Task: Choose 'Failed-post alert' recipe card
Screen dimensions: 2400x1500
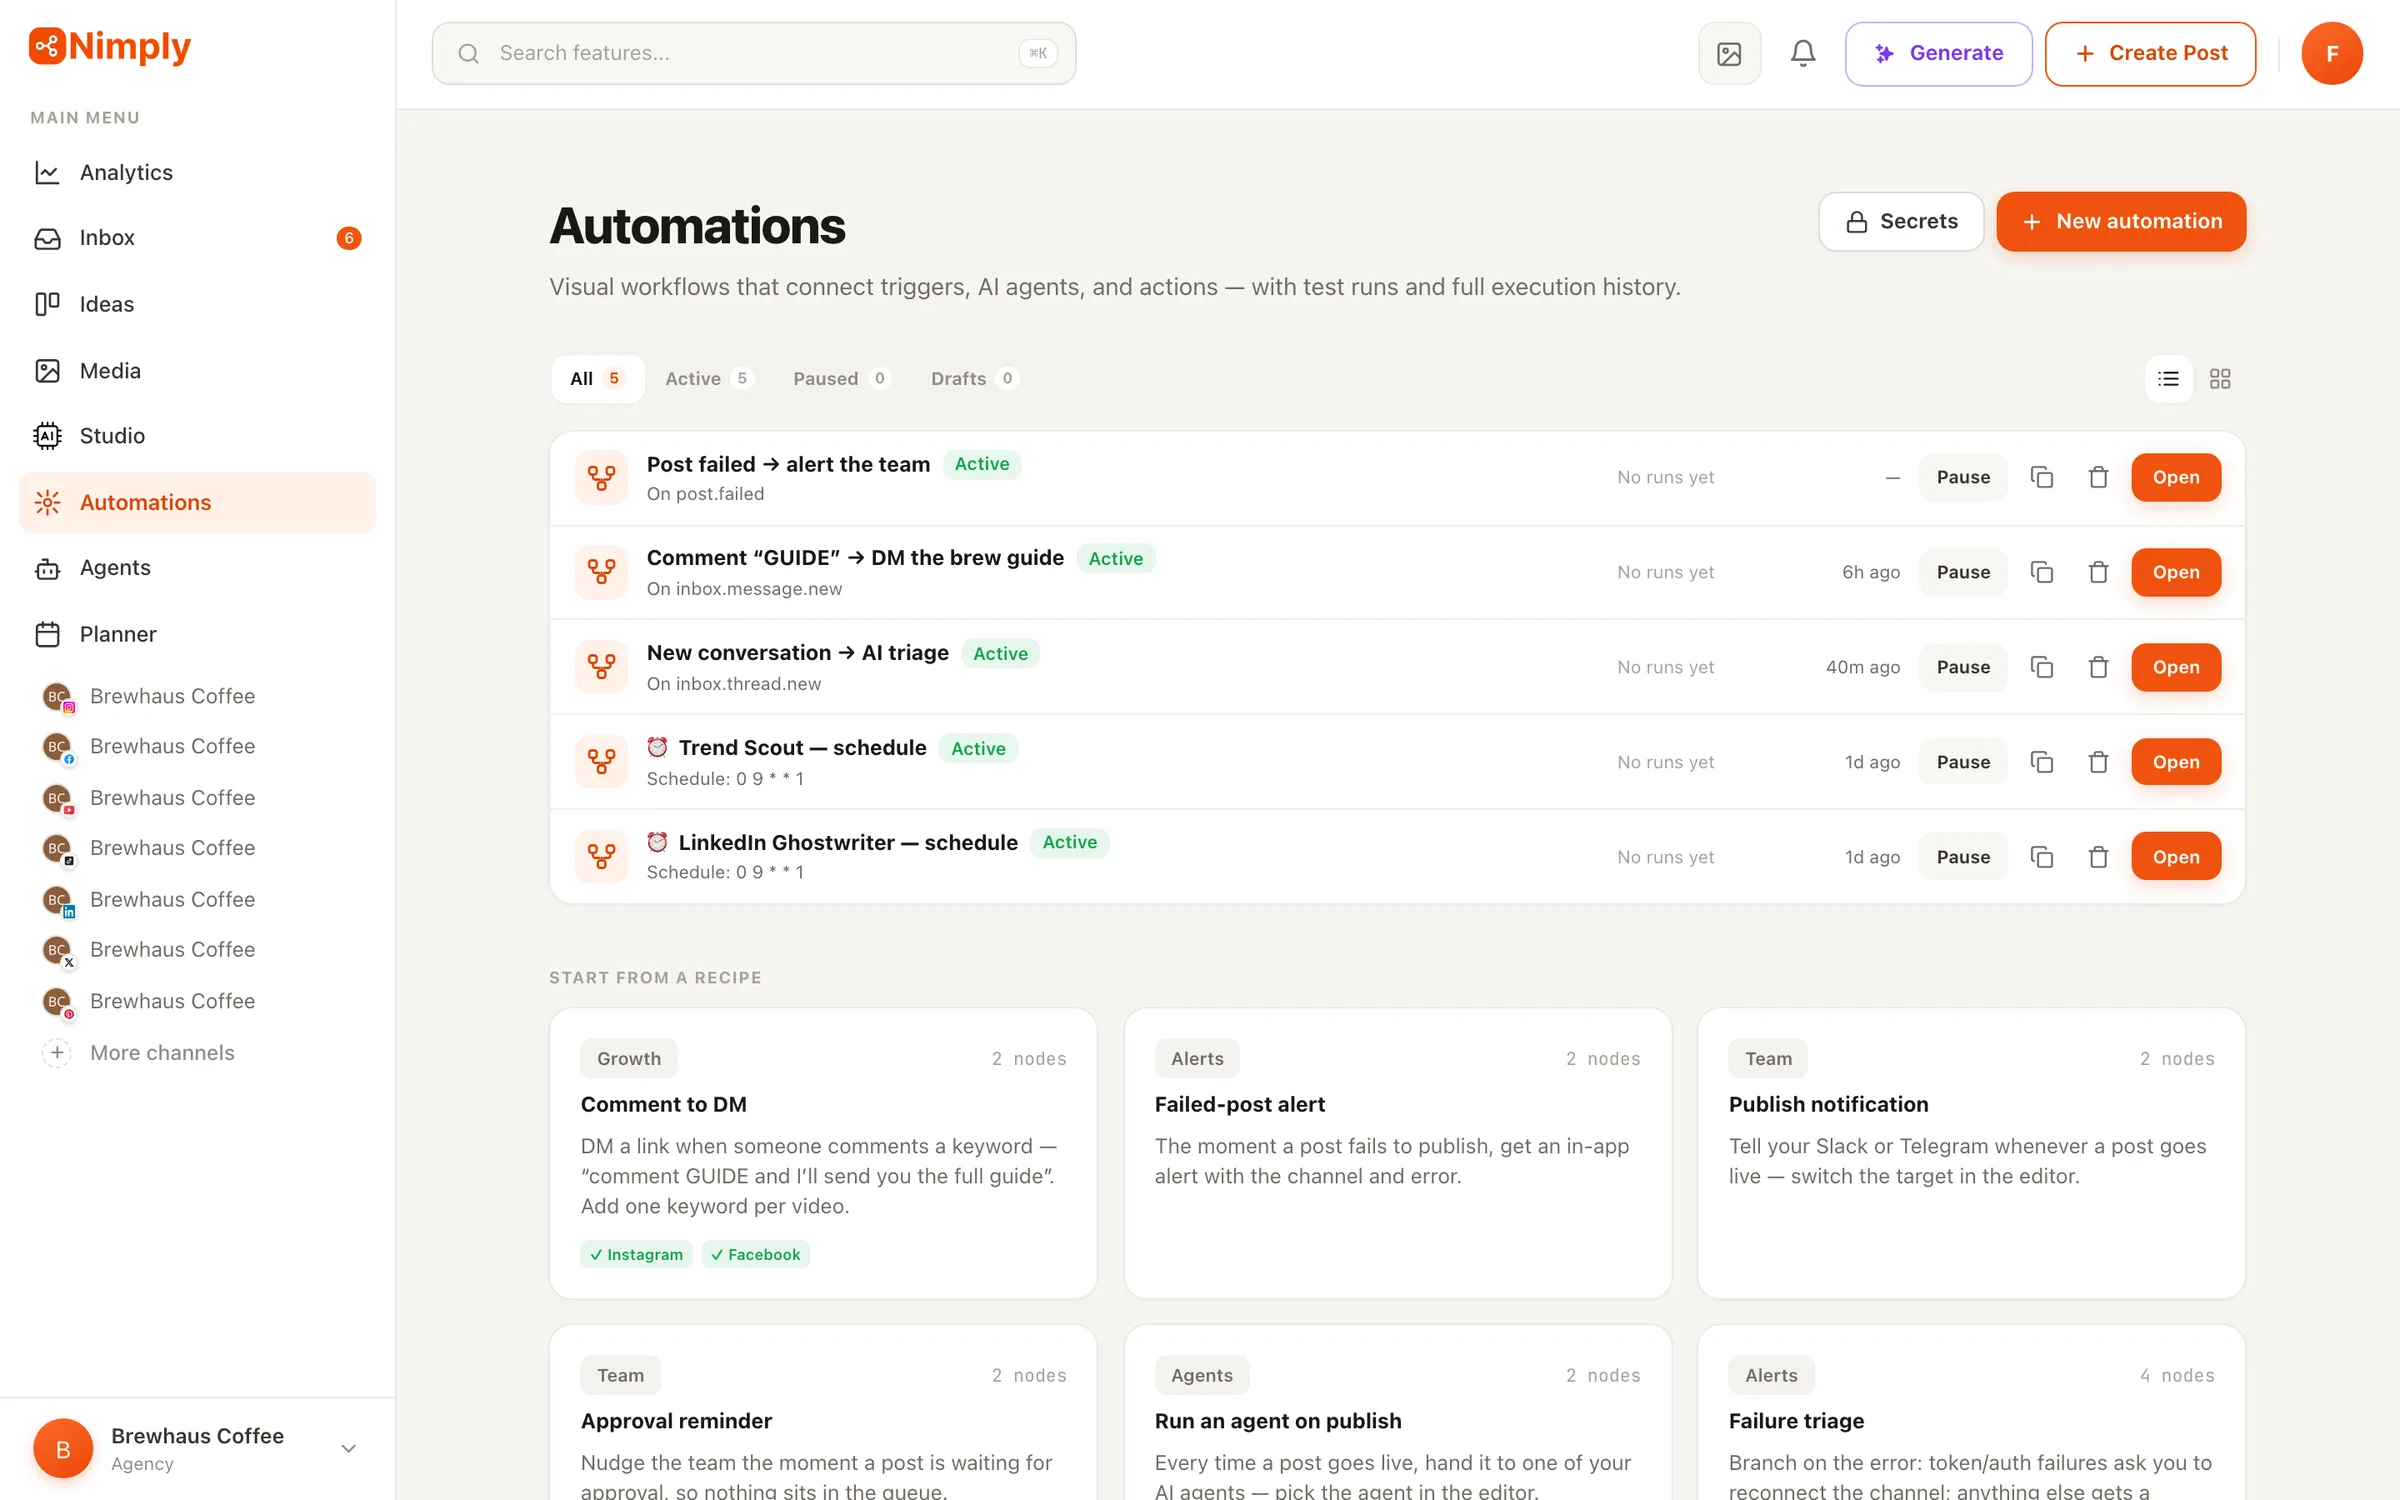Action: [x=1397, y=1153]
